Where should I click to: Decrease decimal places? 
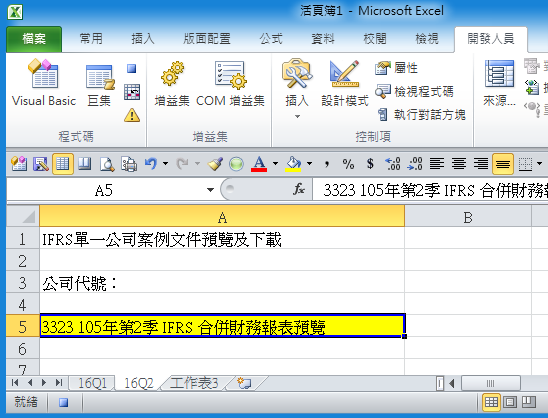415,164
